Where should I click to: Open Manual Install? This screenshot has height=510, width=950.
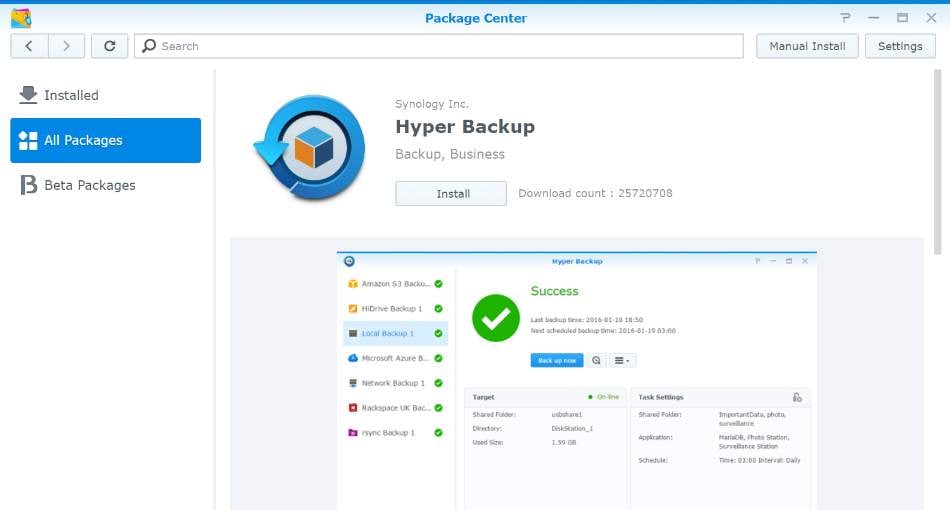tap(807, 46)
